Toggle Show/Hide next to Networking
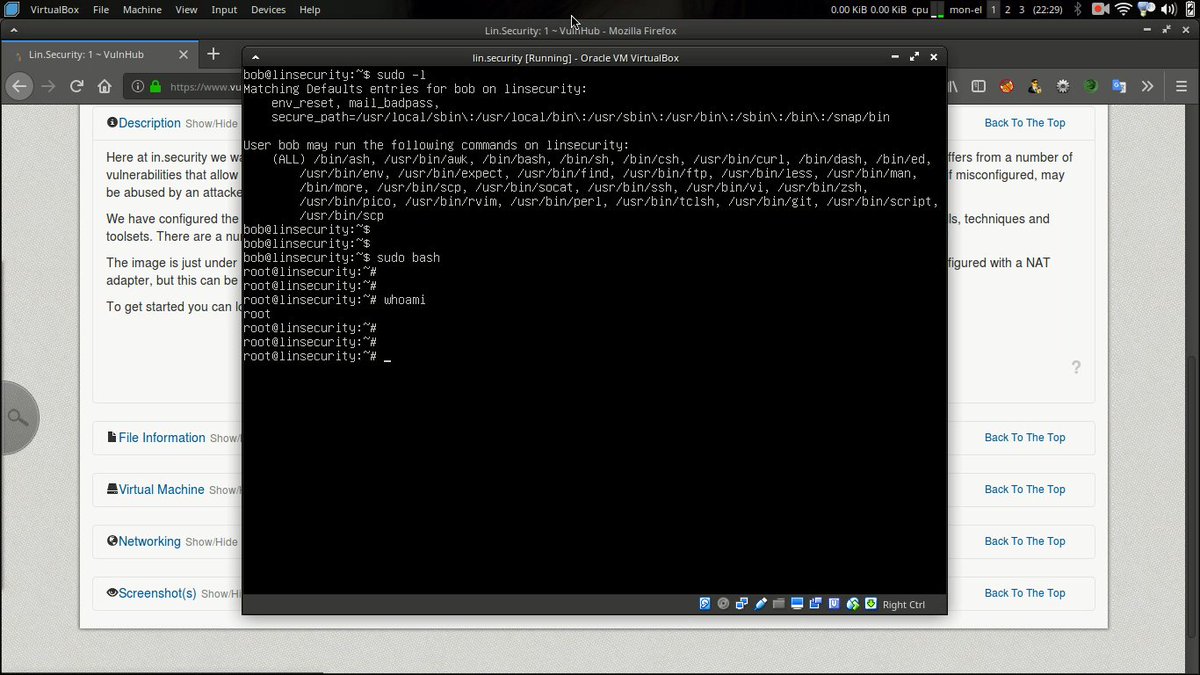The height and width of the screenshot is (675, 1200). tap(211, 542)
